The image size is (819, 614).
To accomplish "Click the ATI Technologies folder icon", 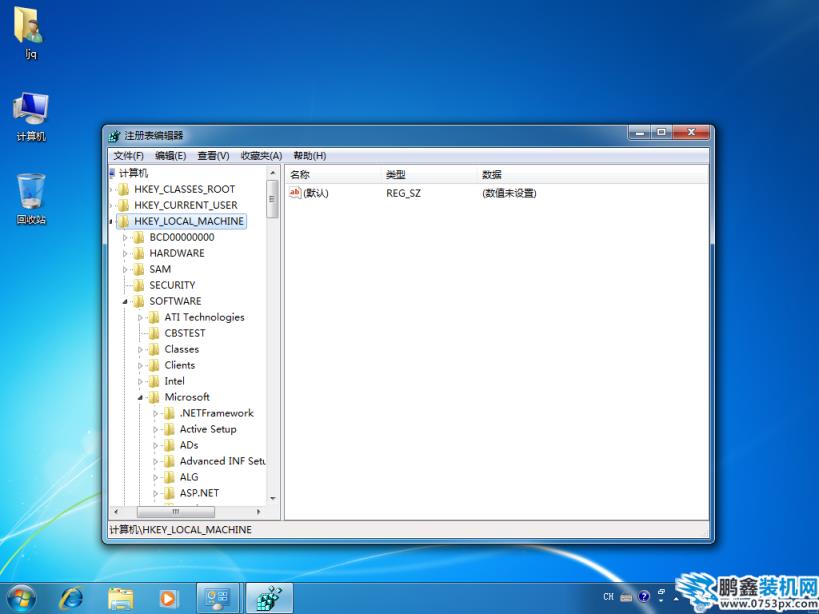I will [154, 317].
